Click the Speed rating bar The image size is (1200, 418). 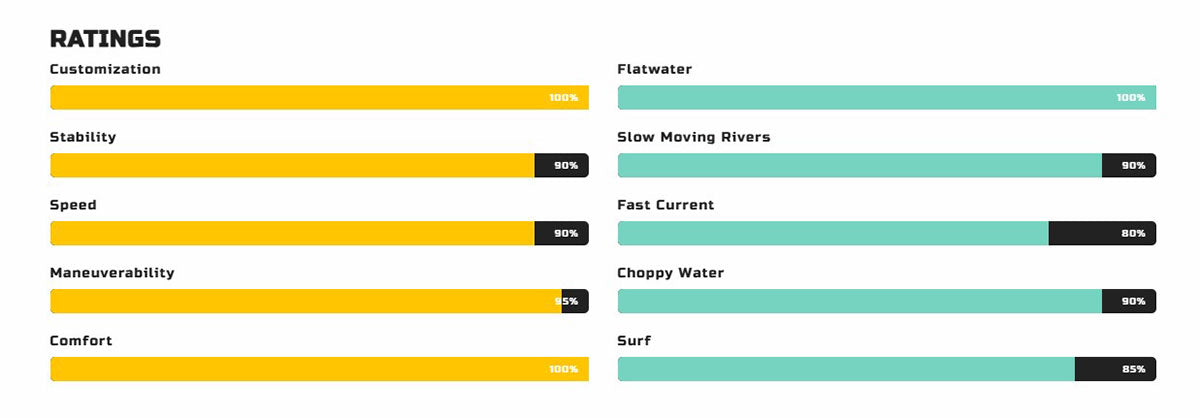(319, 233)
